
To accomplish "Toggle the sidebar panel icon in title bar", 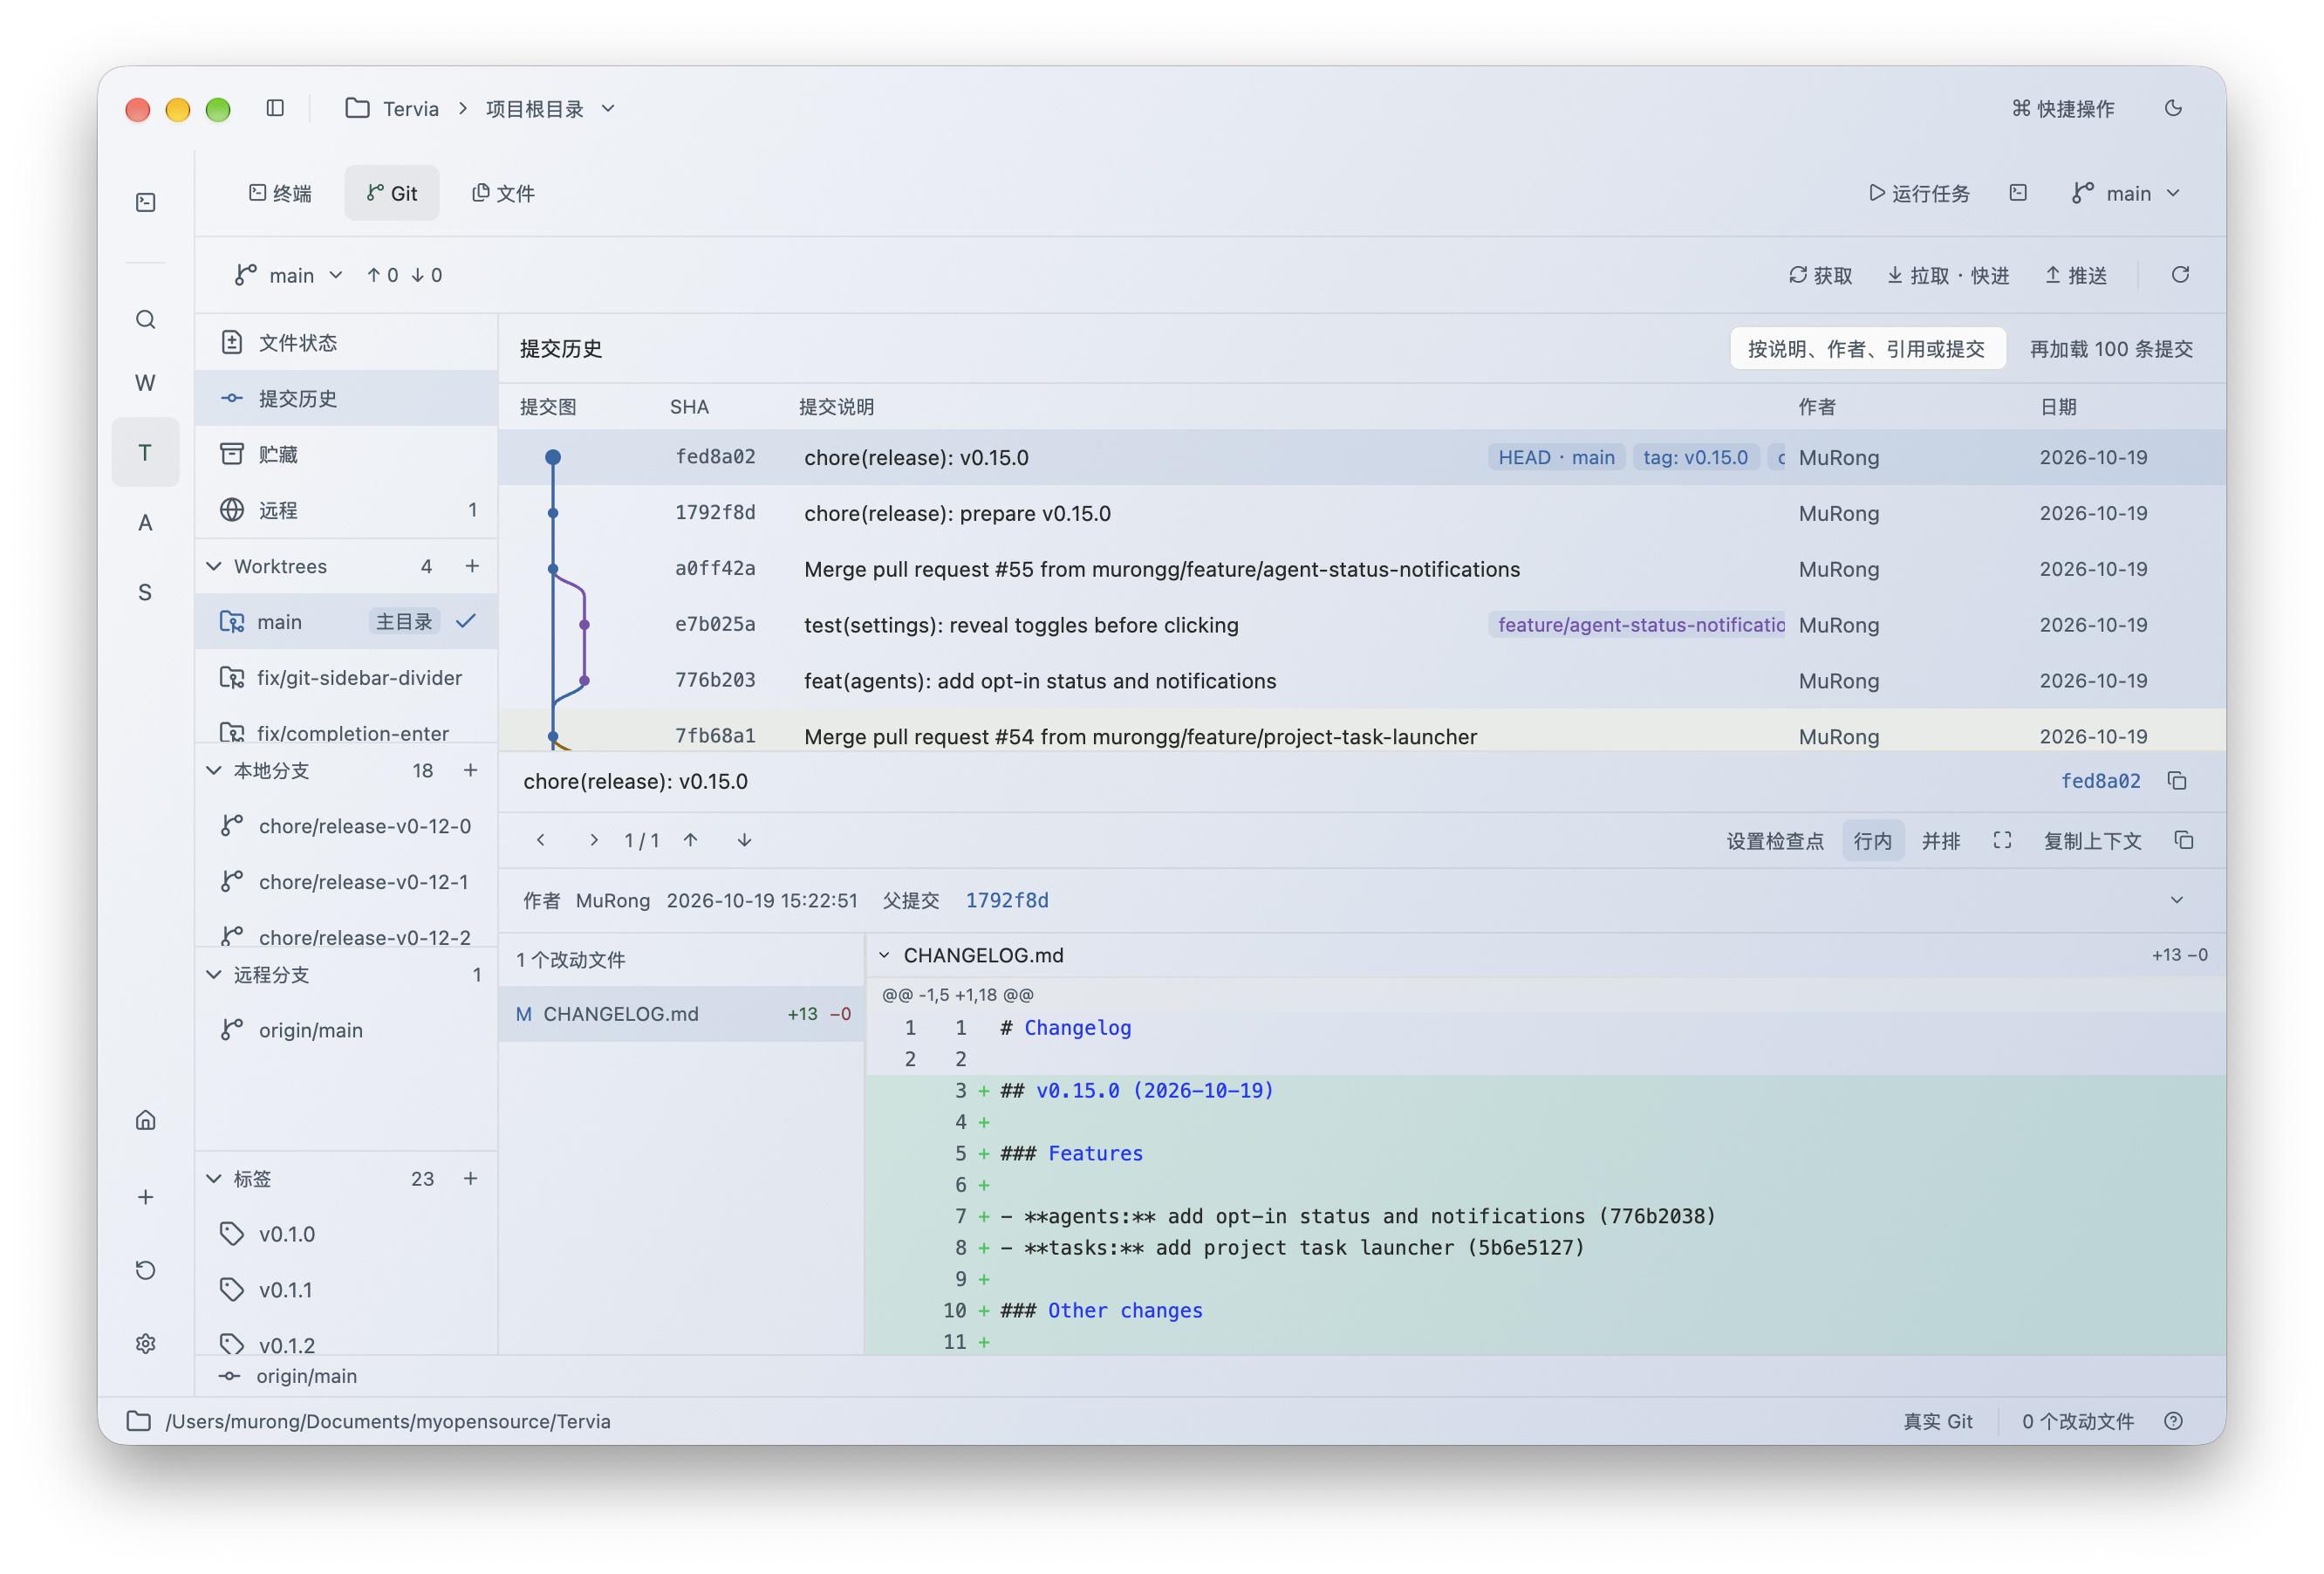I will pyautogui.click(x=275, y=108).
